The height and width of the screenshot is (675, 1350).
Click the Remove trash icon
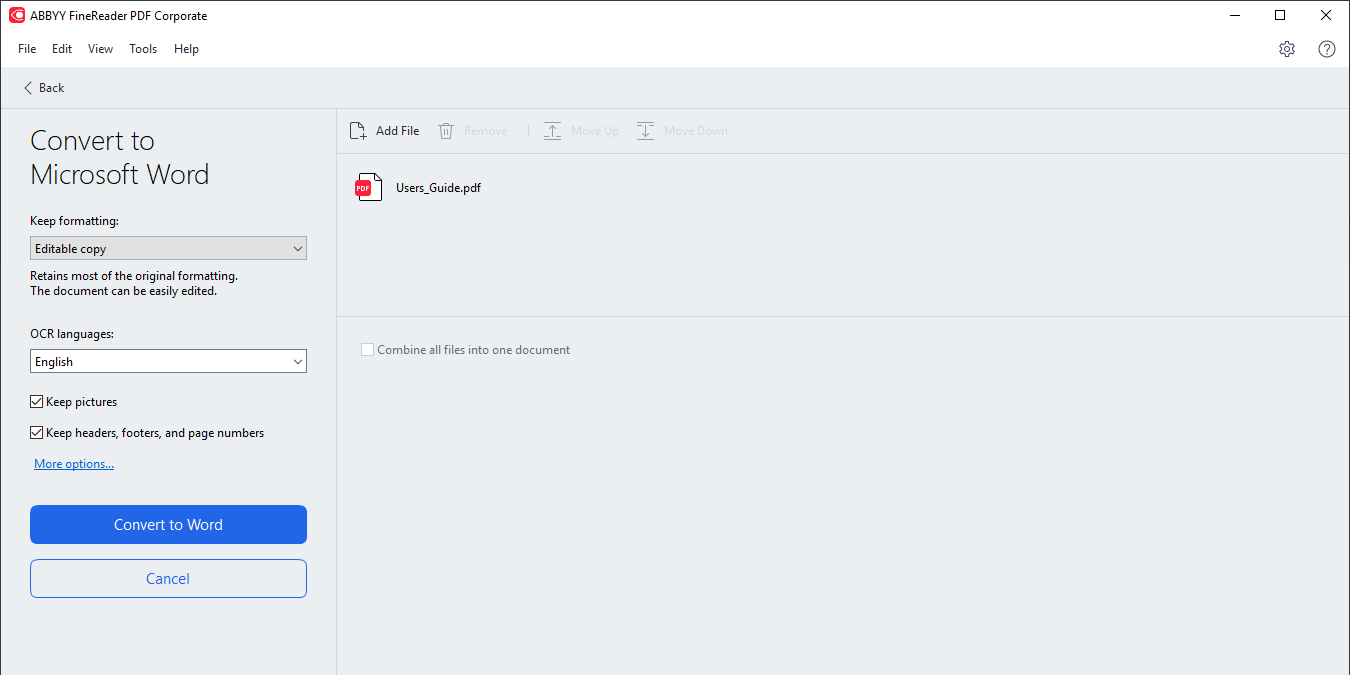click(446, 131)
